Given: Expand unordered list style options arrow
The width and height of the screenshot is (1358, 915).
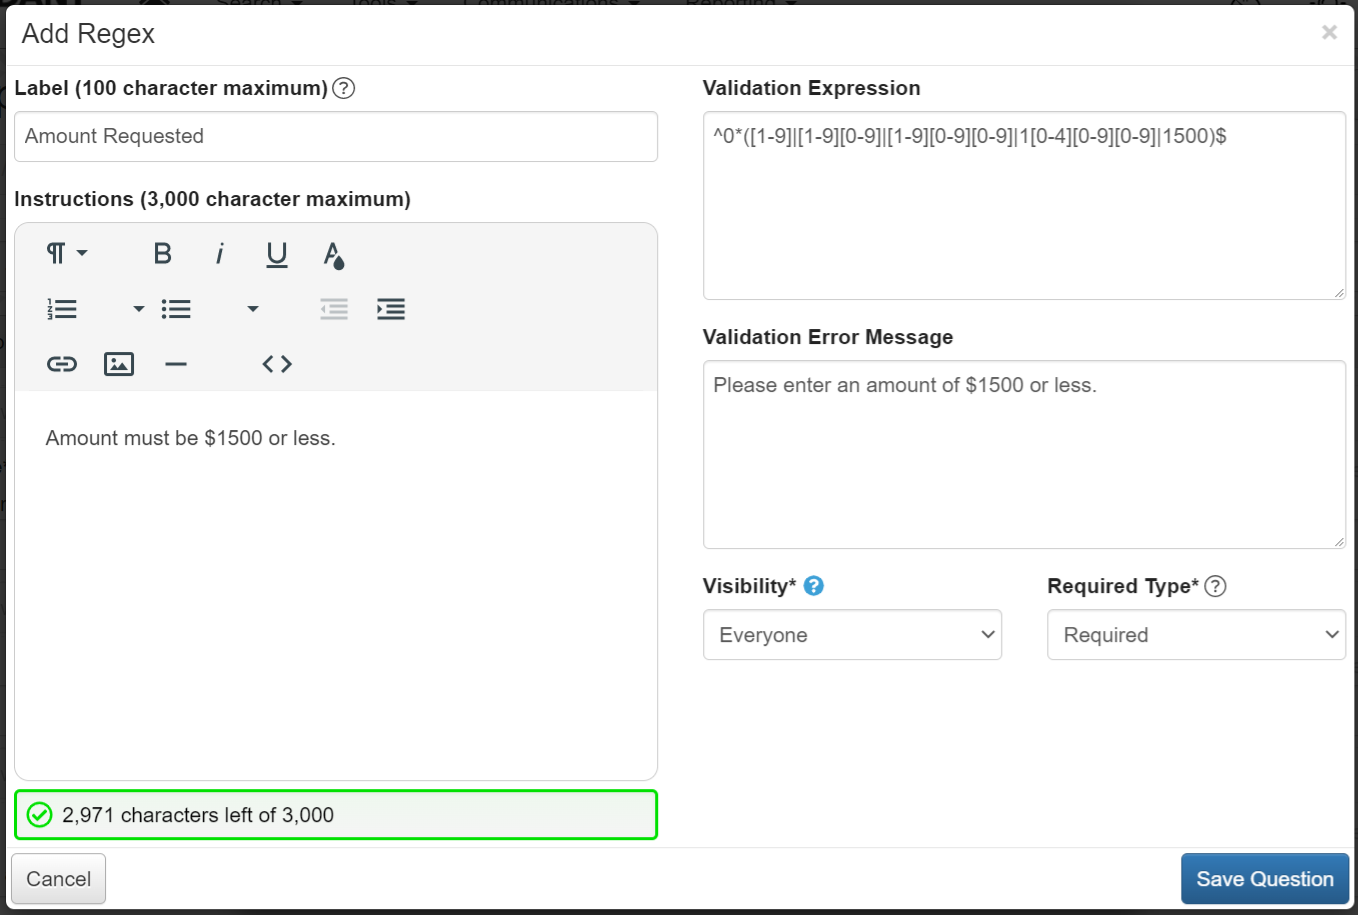Looking at the screenshot, I should (253, 309).
